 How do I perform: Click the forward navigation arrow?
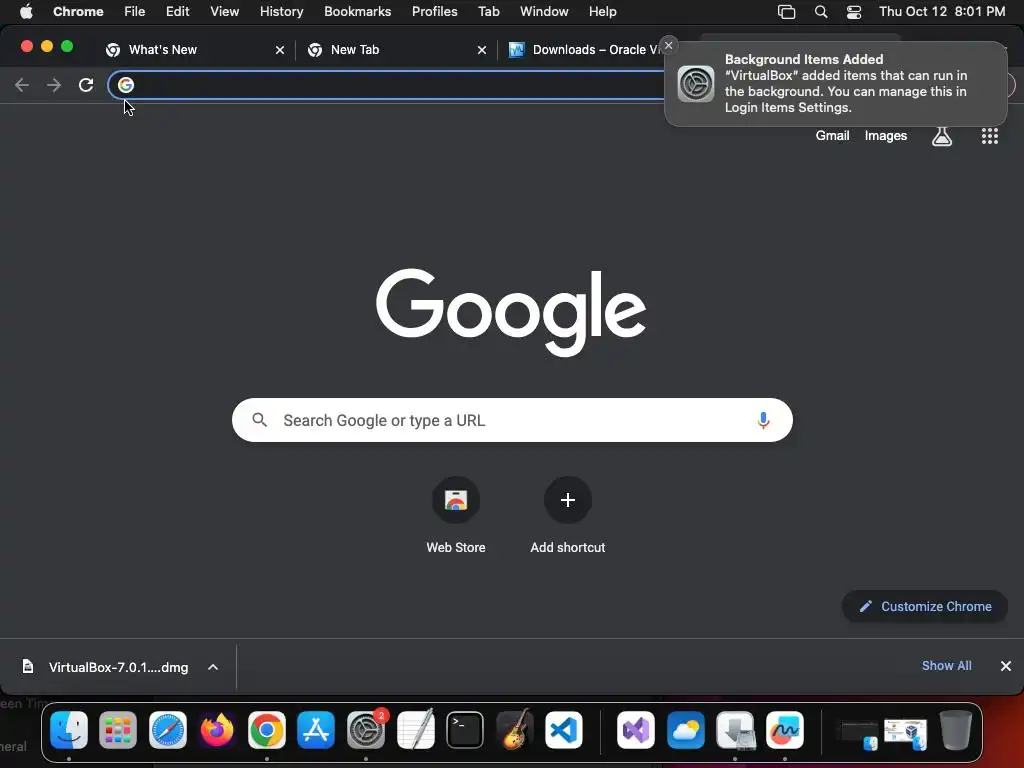click(x=54, y=85)
